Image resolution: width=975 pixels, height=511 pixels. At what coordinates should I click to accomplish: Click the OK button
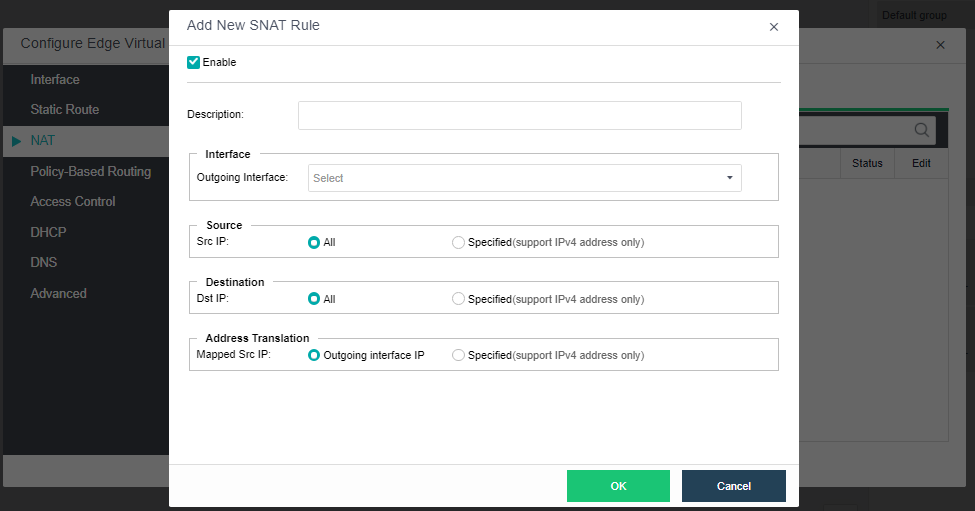pos(618,486)
